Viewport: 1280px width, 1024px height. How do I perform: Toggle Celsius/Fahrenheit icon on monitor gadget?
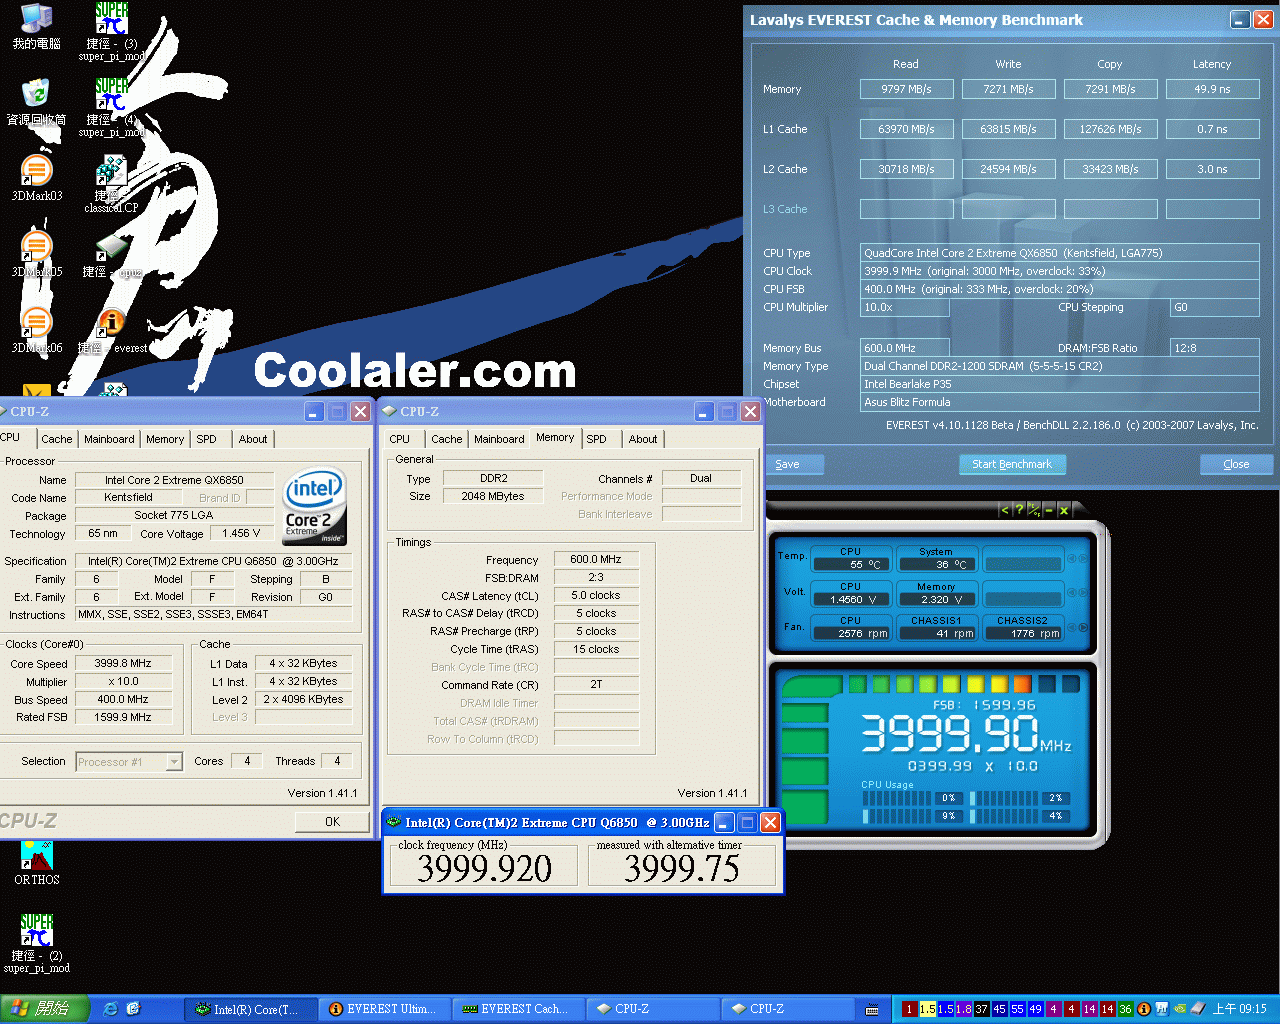tap(1034, 510)
